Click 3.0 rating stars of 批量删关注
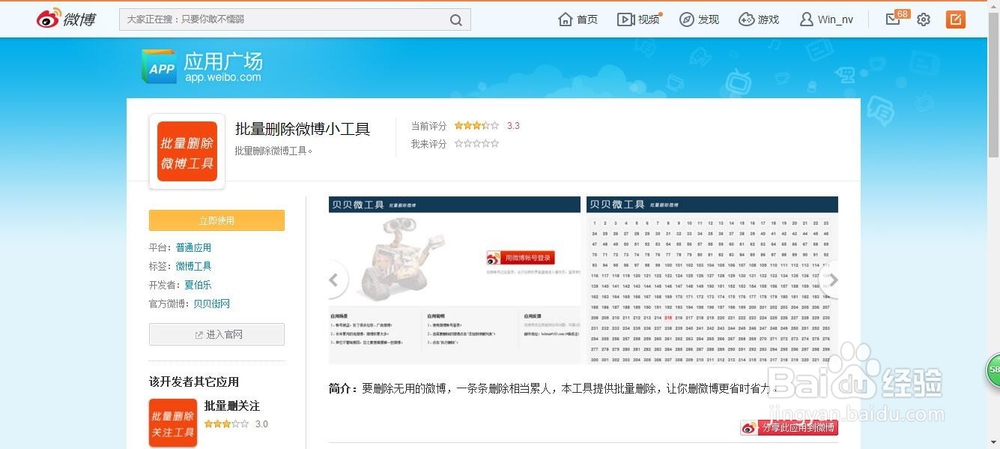The height and width of the screenshot is (449, 1000). coord(226,423)
